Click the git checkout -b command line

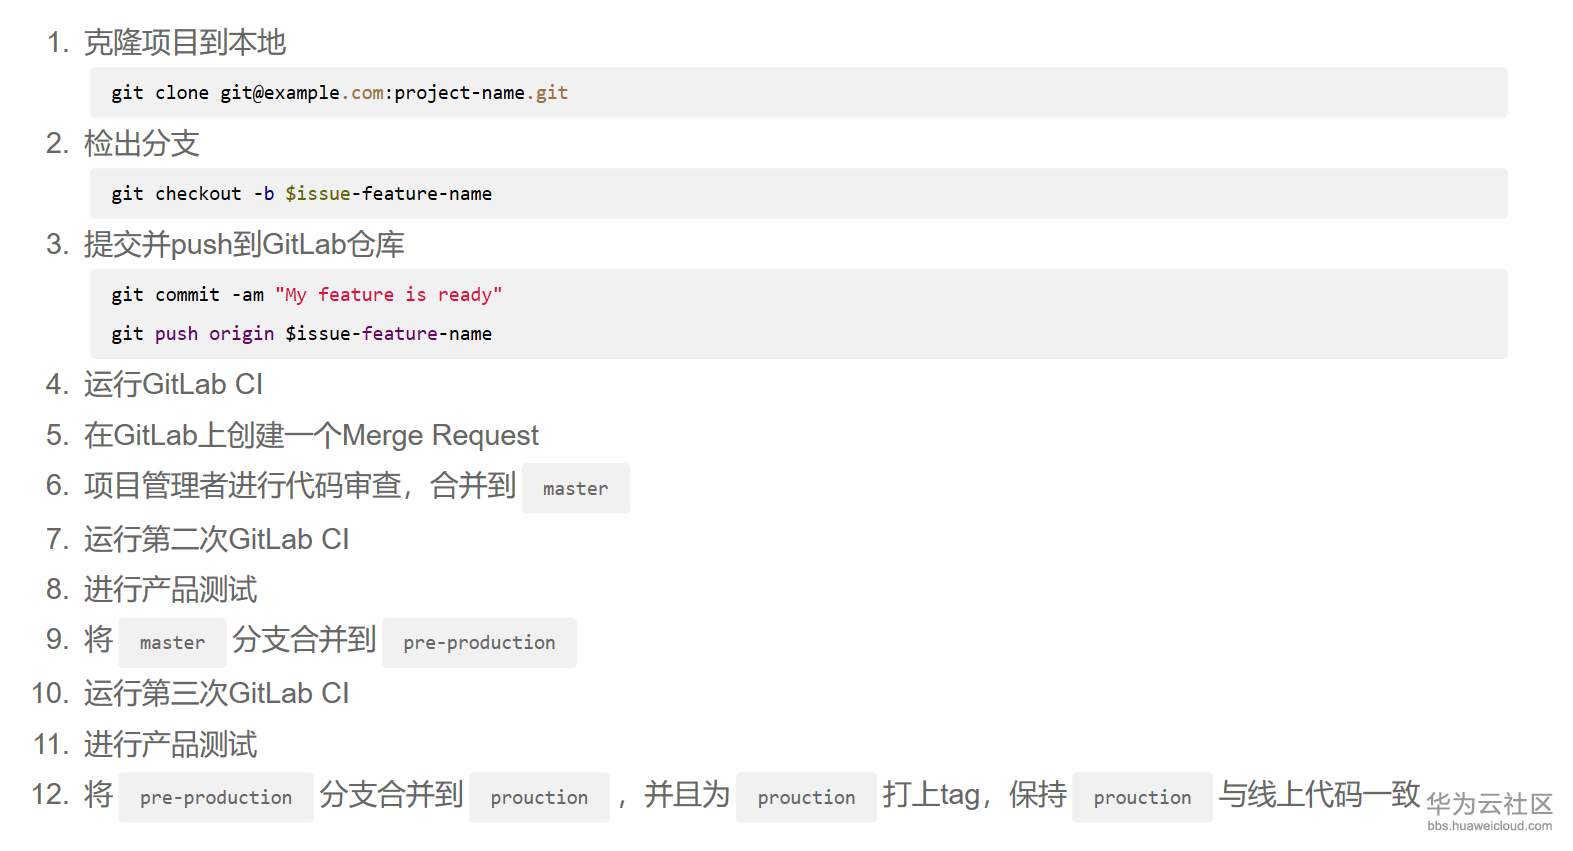click(301, 194)
